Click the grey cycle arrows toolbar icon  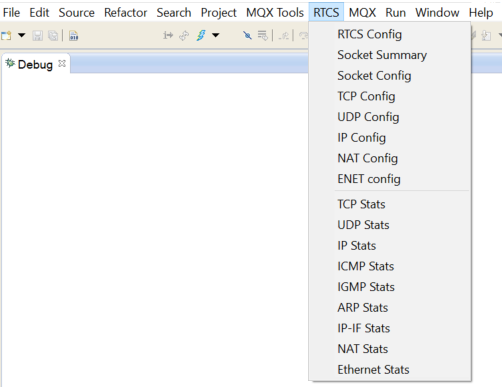pyautogui.click(x=184, y=35)
